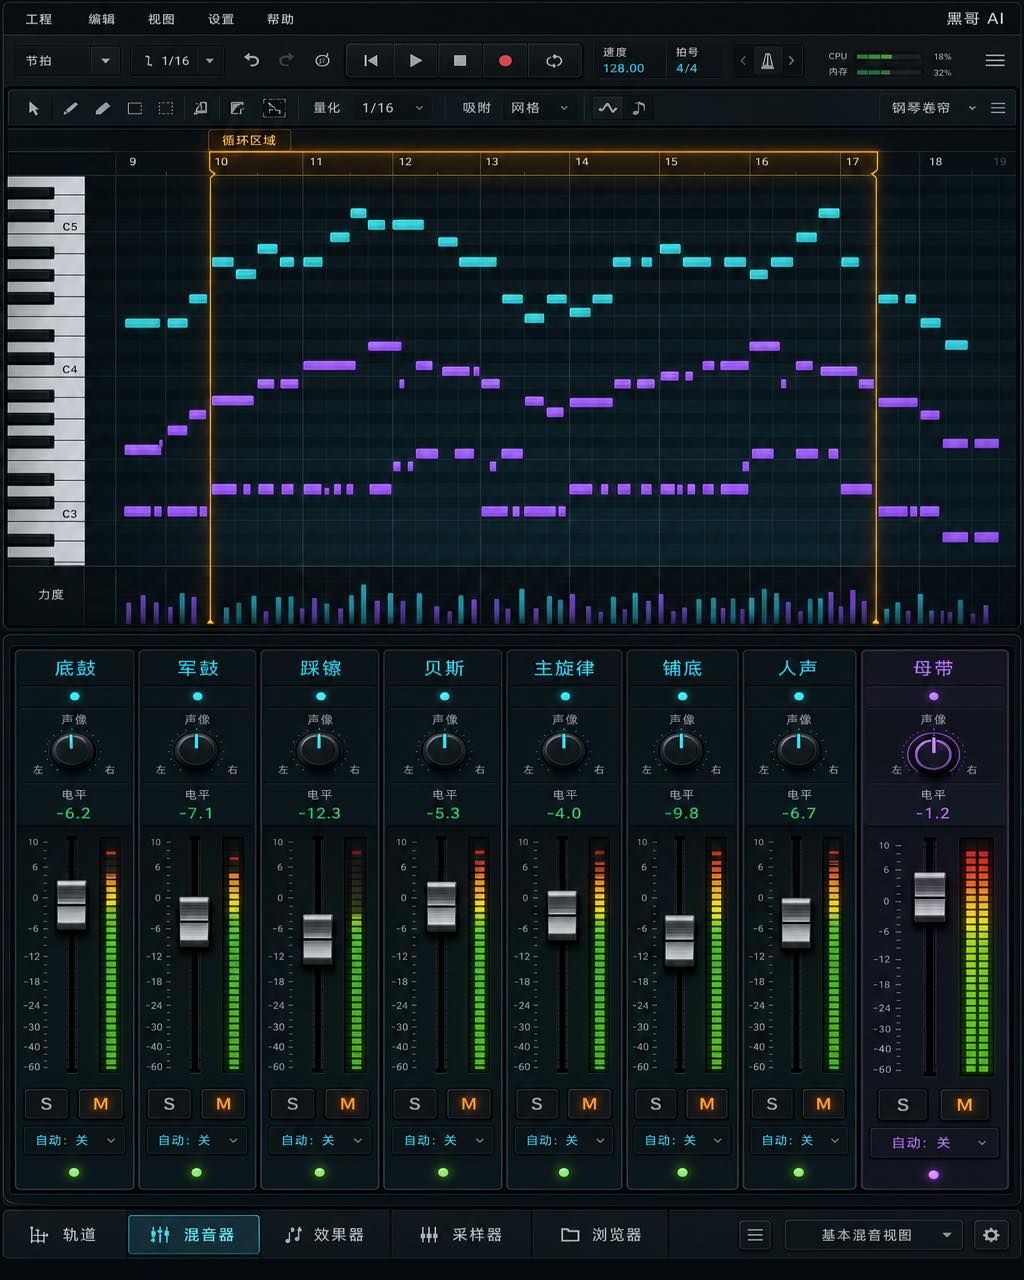Switch to the 浏览器 tab
Screen dimensions: 1024x1280
[601, 1235]
